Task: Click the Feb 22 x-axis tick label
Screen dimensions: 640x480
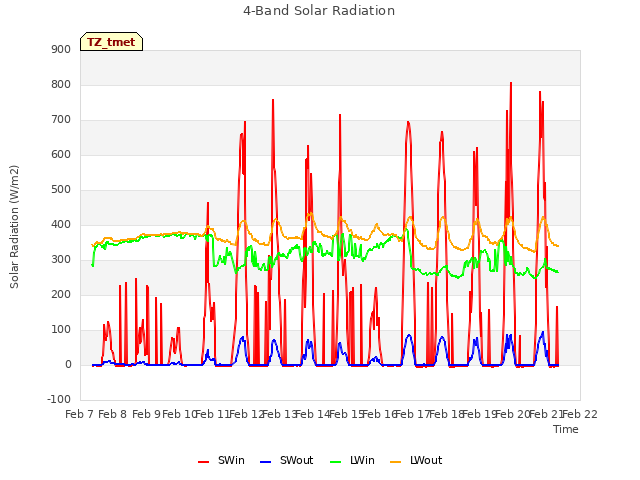Action: 580,414
